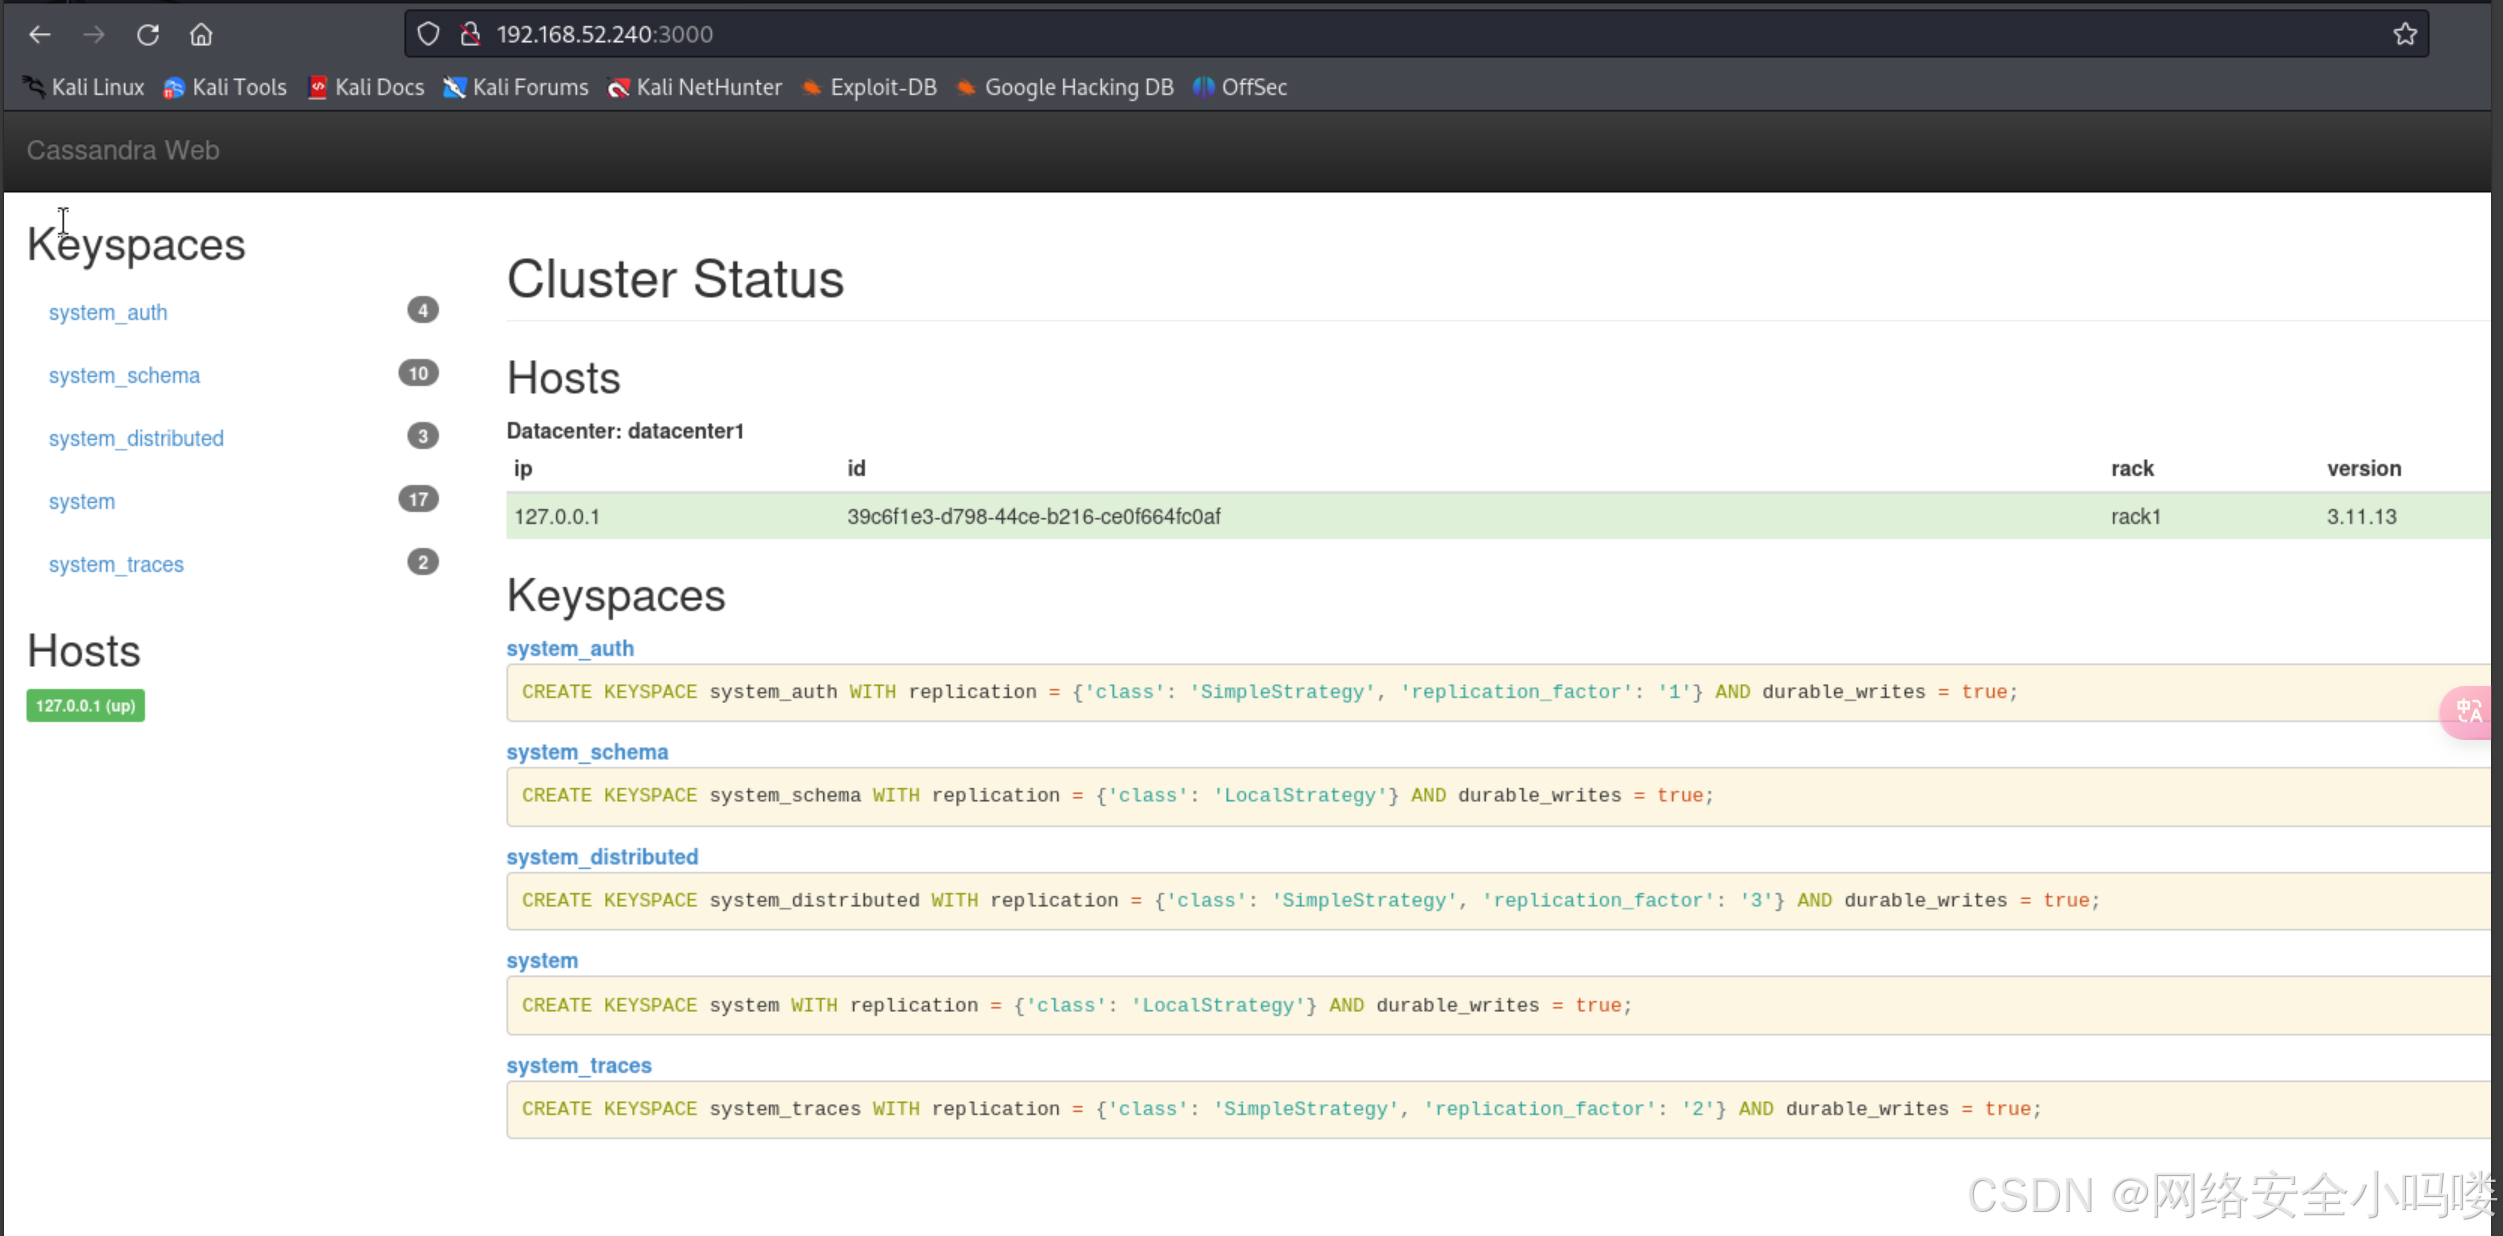Image resolution: width=2503 pixels, height=1236 pixels.
Task: Open system_distributed keyspace in sidebar
Action: 136,439
